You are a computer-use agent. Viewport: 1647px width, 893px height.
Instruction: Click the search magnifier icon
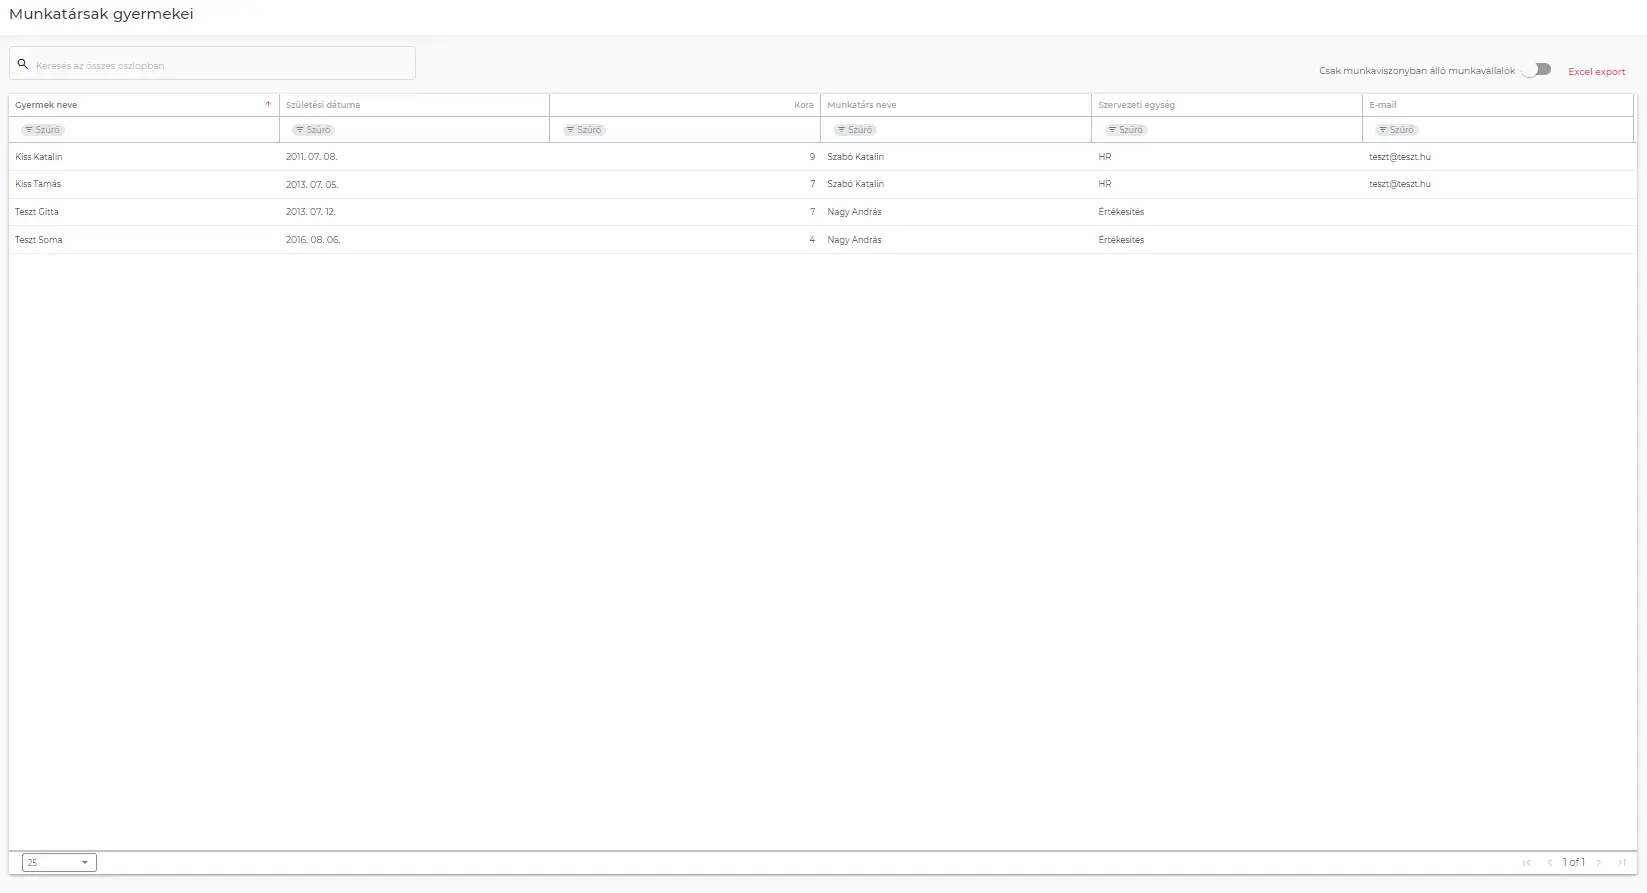point(23,64)
